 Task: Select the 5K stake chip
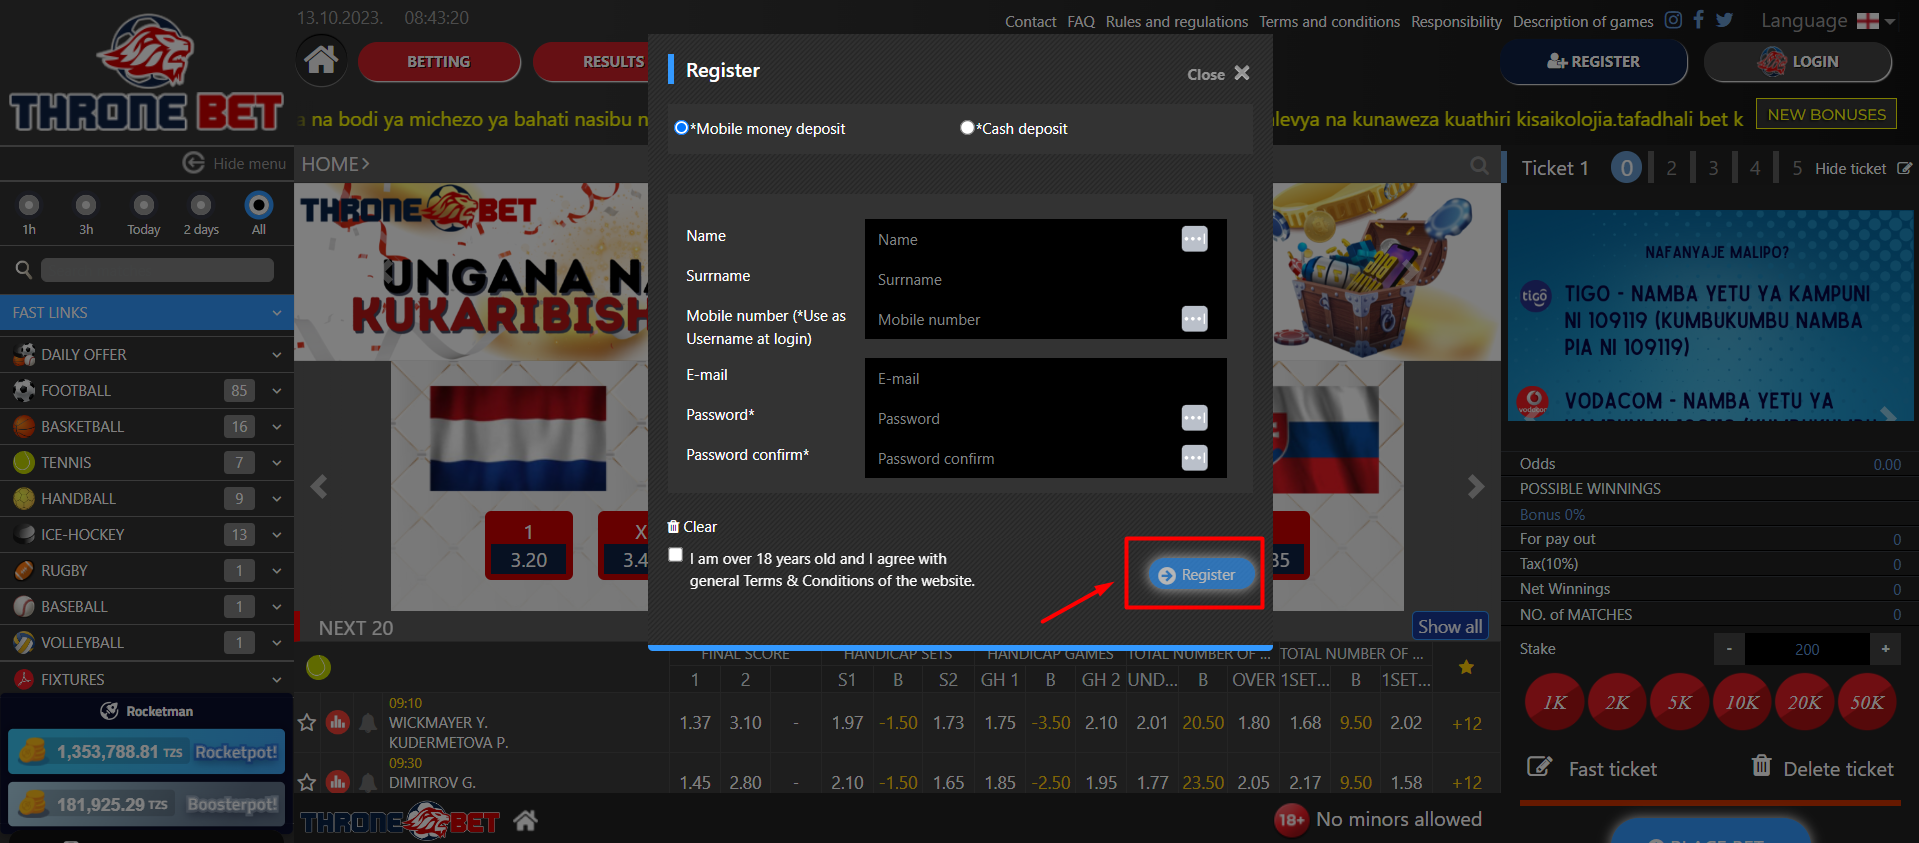[x=1680, y=702]
